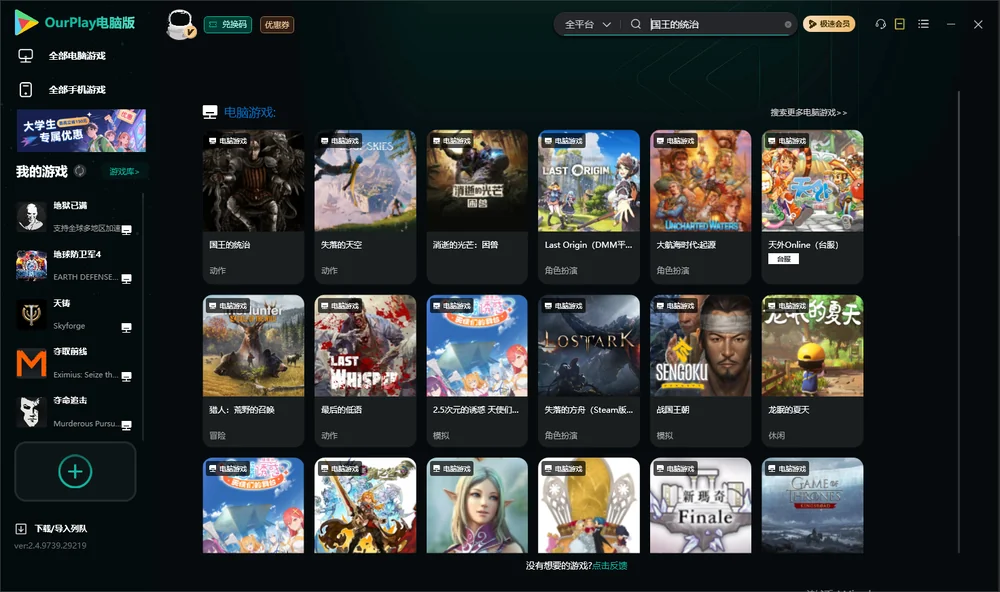Open the Game of Thrones game card

pos(812,505)
